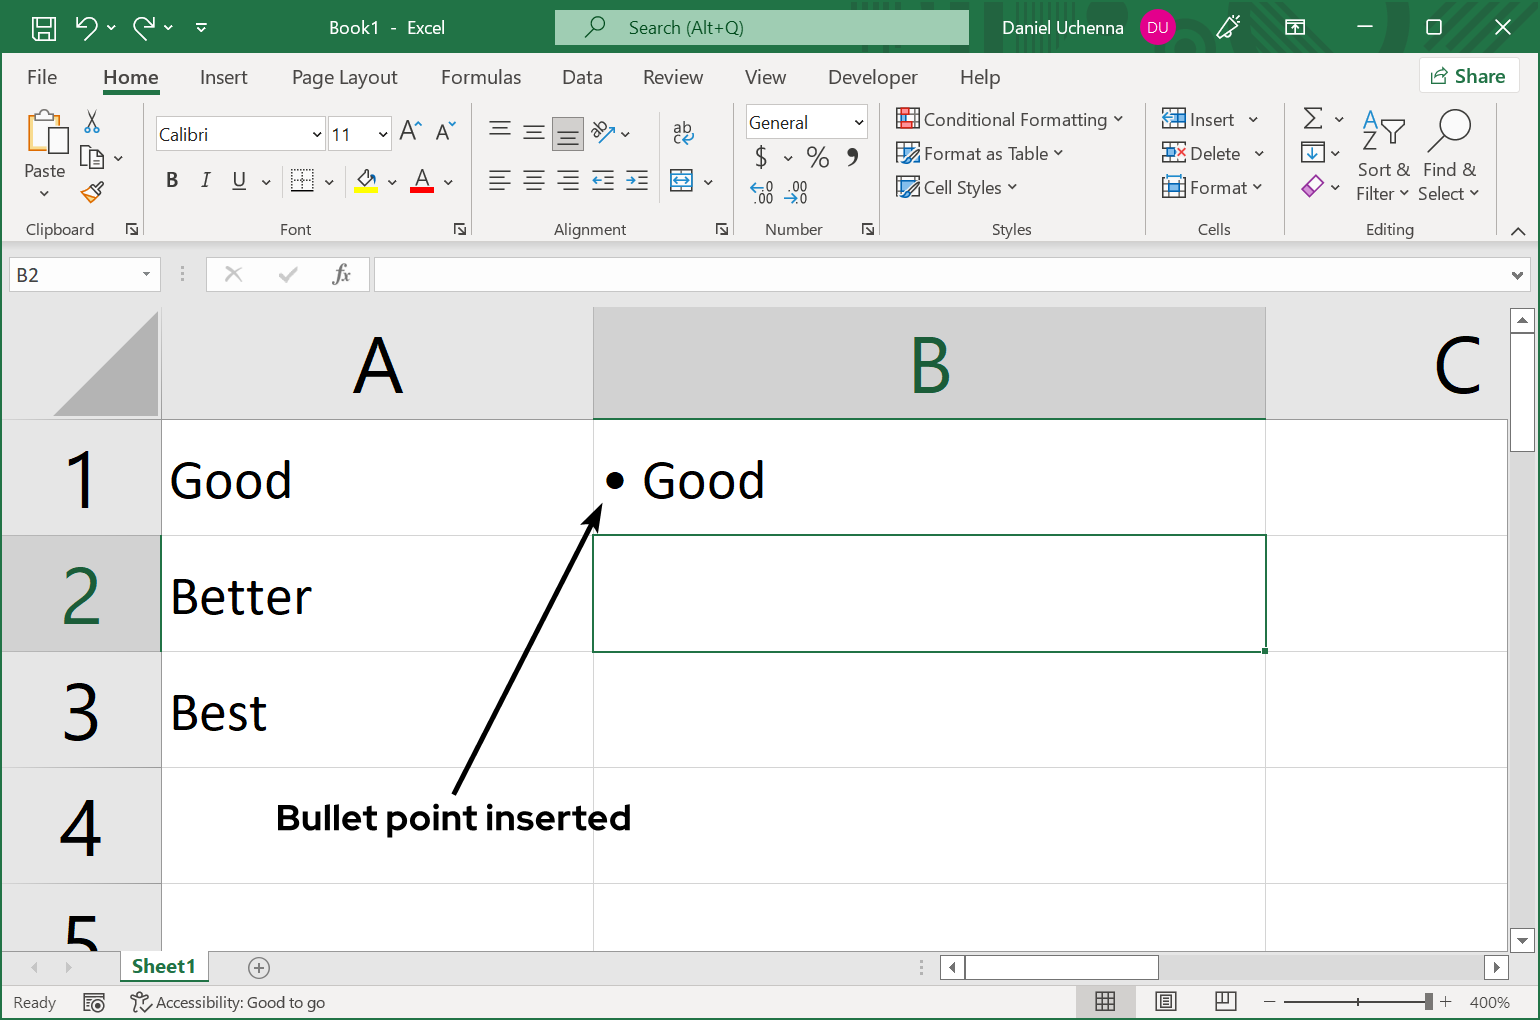This screenshot has height=1020, width=1540.
Task: Open Conditional Formatting options
Action: 1010,118
